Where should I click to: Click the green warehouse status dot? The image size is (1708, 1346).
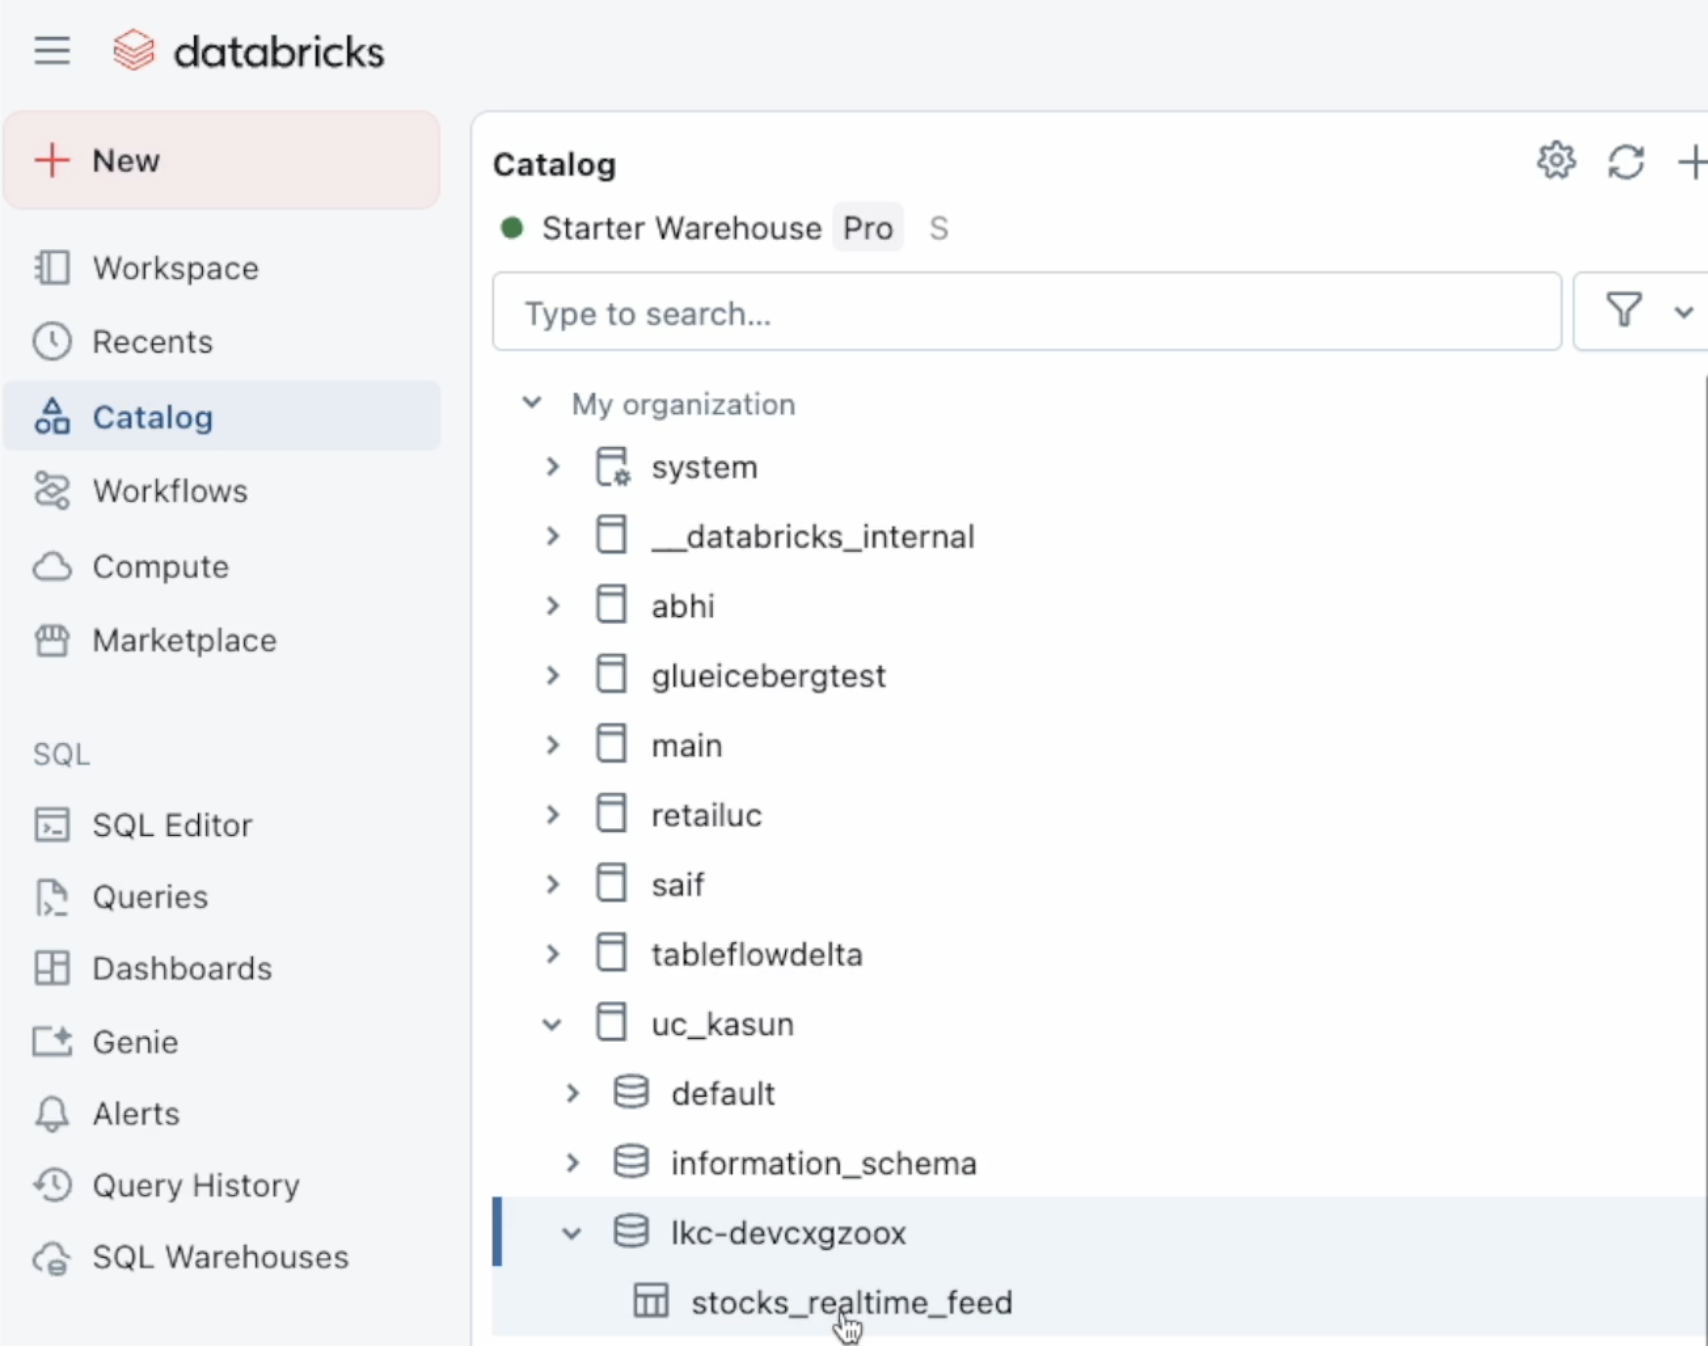(512, 228)
